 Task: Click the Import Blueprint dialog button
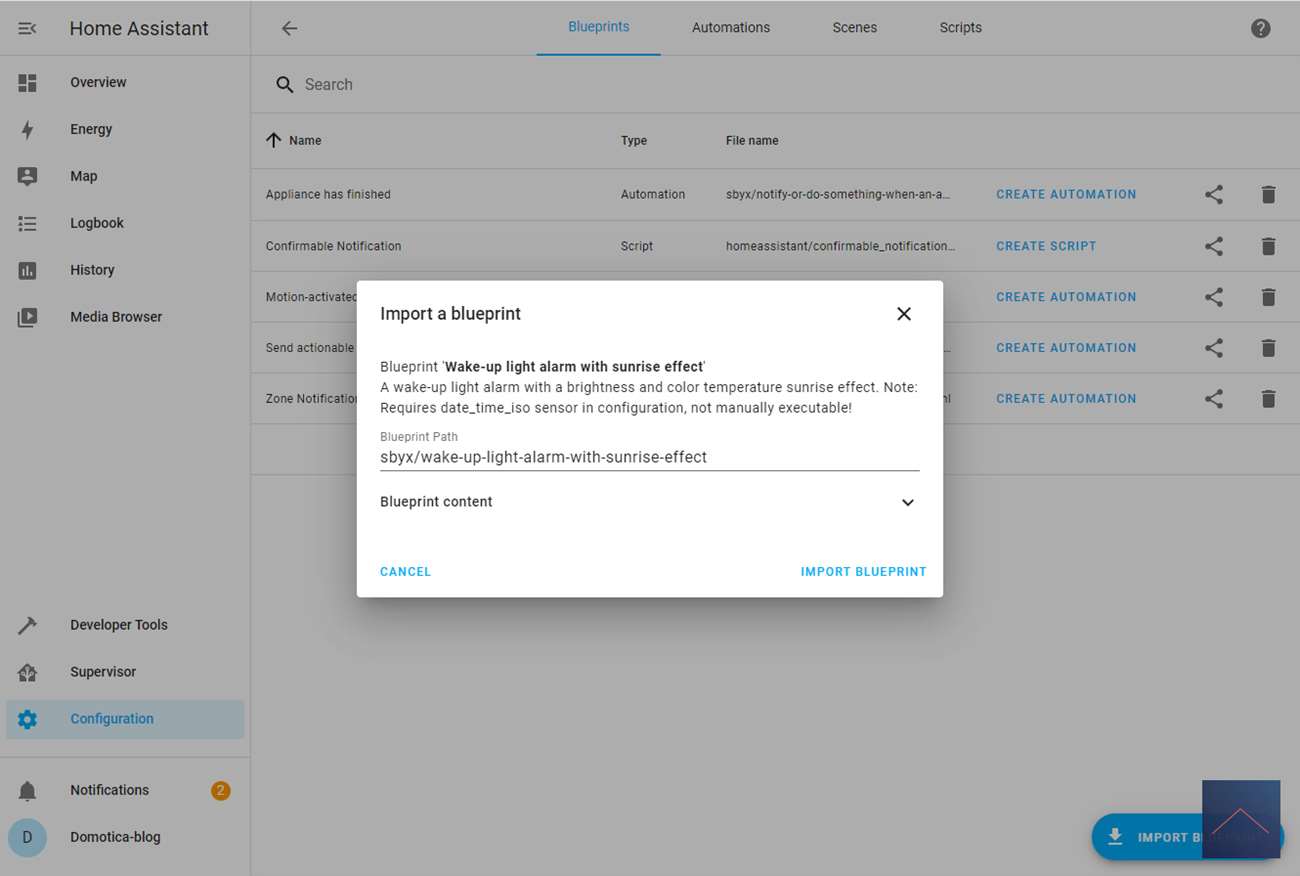pos(863,572)
